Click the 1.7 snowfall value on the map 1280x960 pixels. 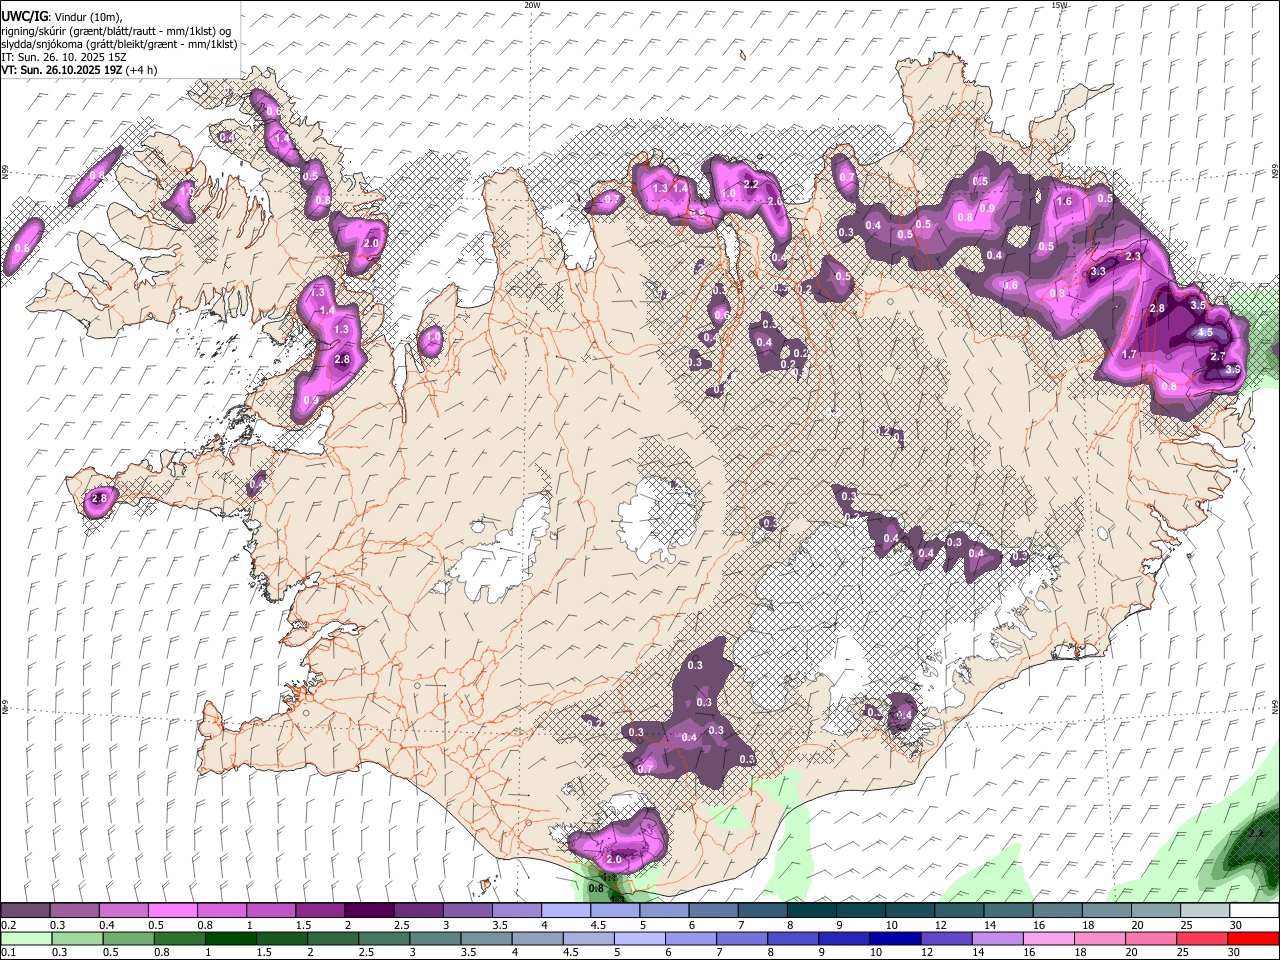coord(1130,354)
